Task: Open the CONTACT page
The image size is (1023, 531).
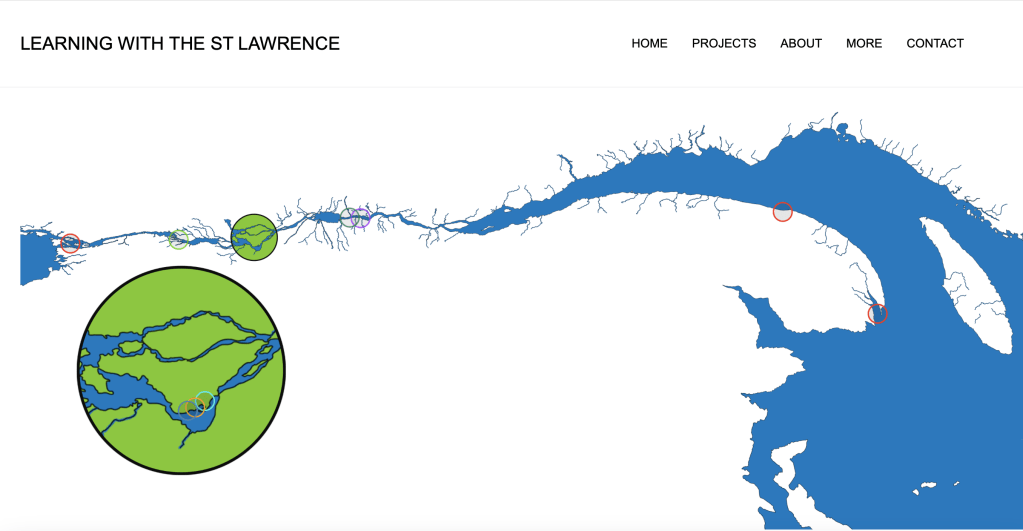Action: click(935, 43)
